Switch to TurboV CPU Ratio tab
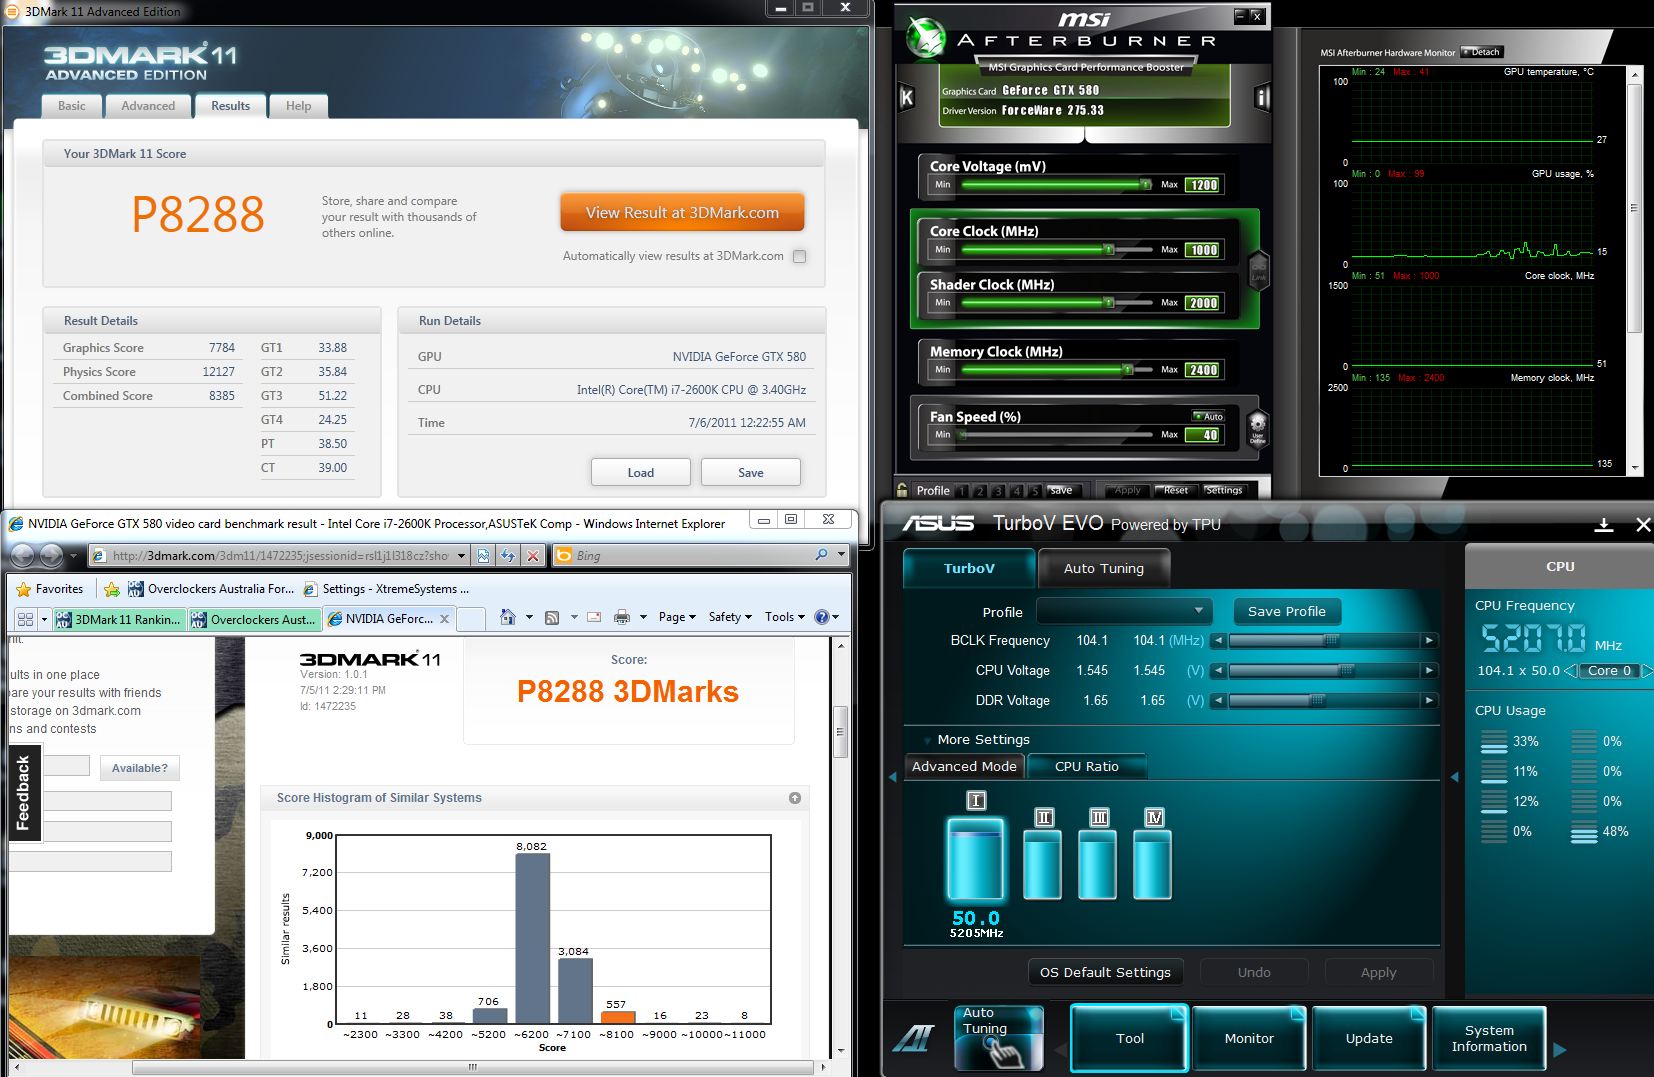The width and height of the screenshot is (1654, 1077). click(1086, 766)
